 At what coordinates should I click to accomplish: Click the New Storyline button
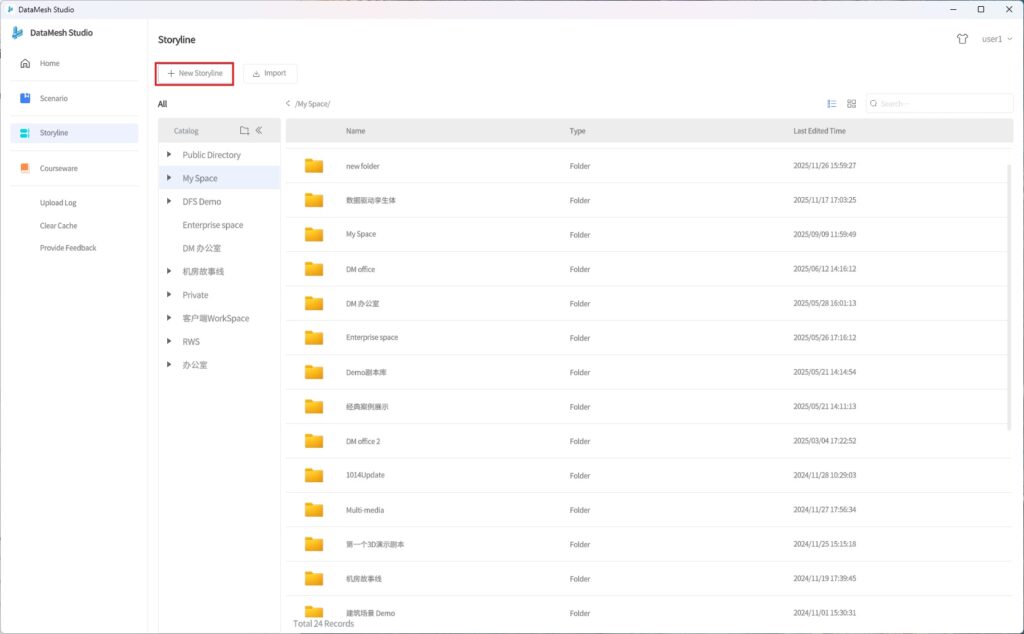tap(195, 73)
